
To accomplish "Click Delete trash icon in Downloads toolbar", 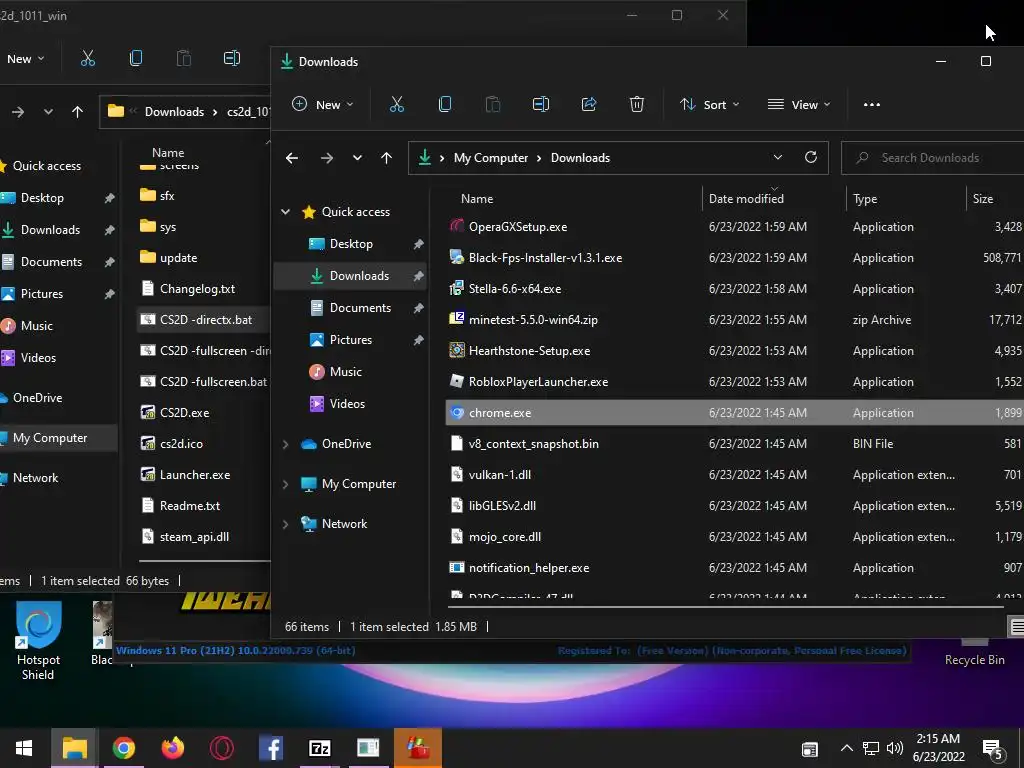I will (x=637, y=104).
